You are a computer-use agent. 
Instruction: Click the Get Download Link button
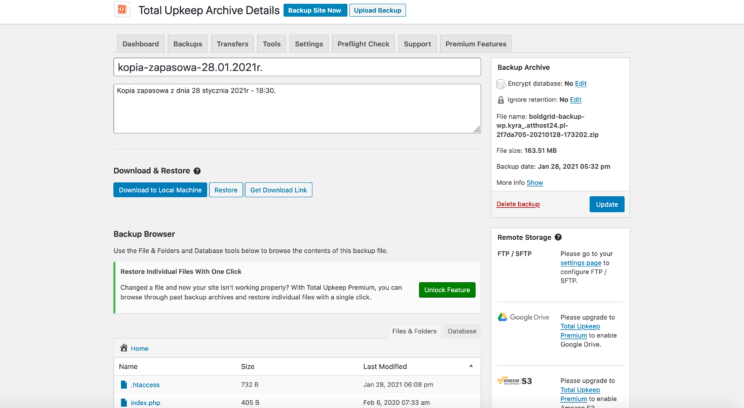pyautogui.click(x=279, y=190)
